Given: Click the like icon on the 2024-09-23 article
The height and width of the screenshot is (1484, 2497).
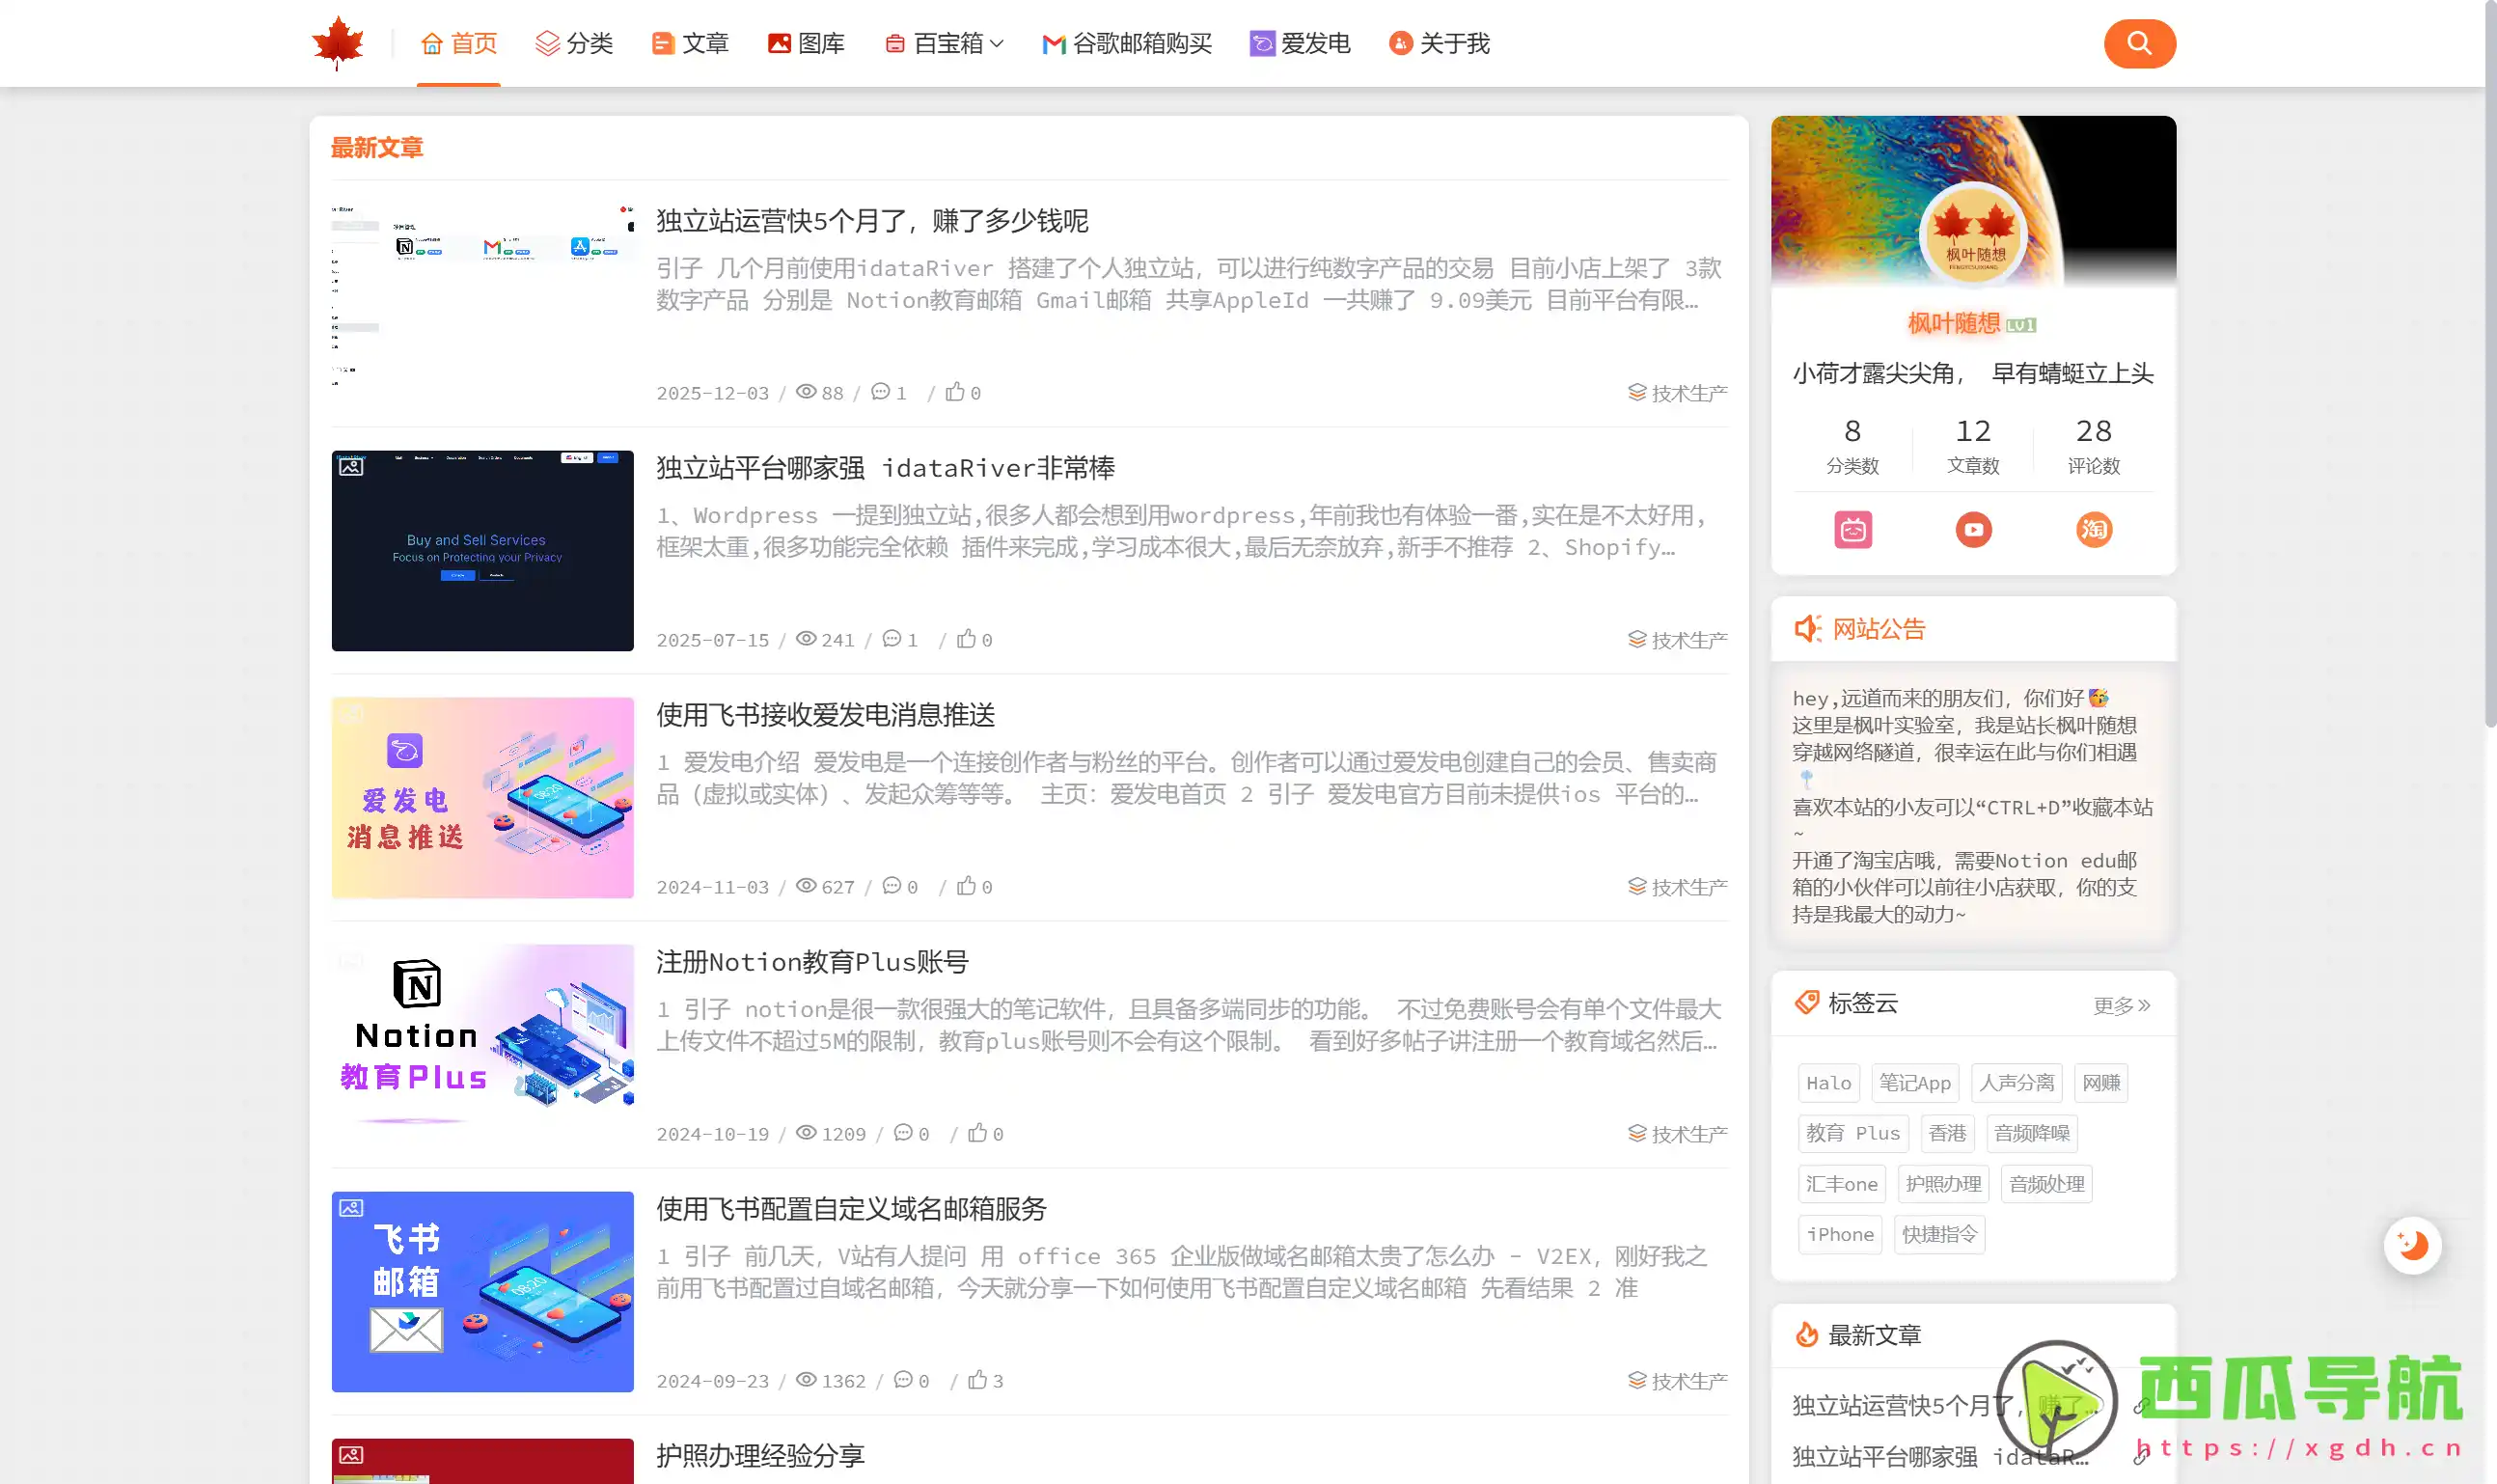Looking at the screenshot, I should coord(978,1380).
